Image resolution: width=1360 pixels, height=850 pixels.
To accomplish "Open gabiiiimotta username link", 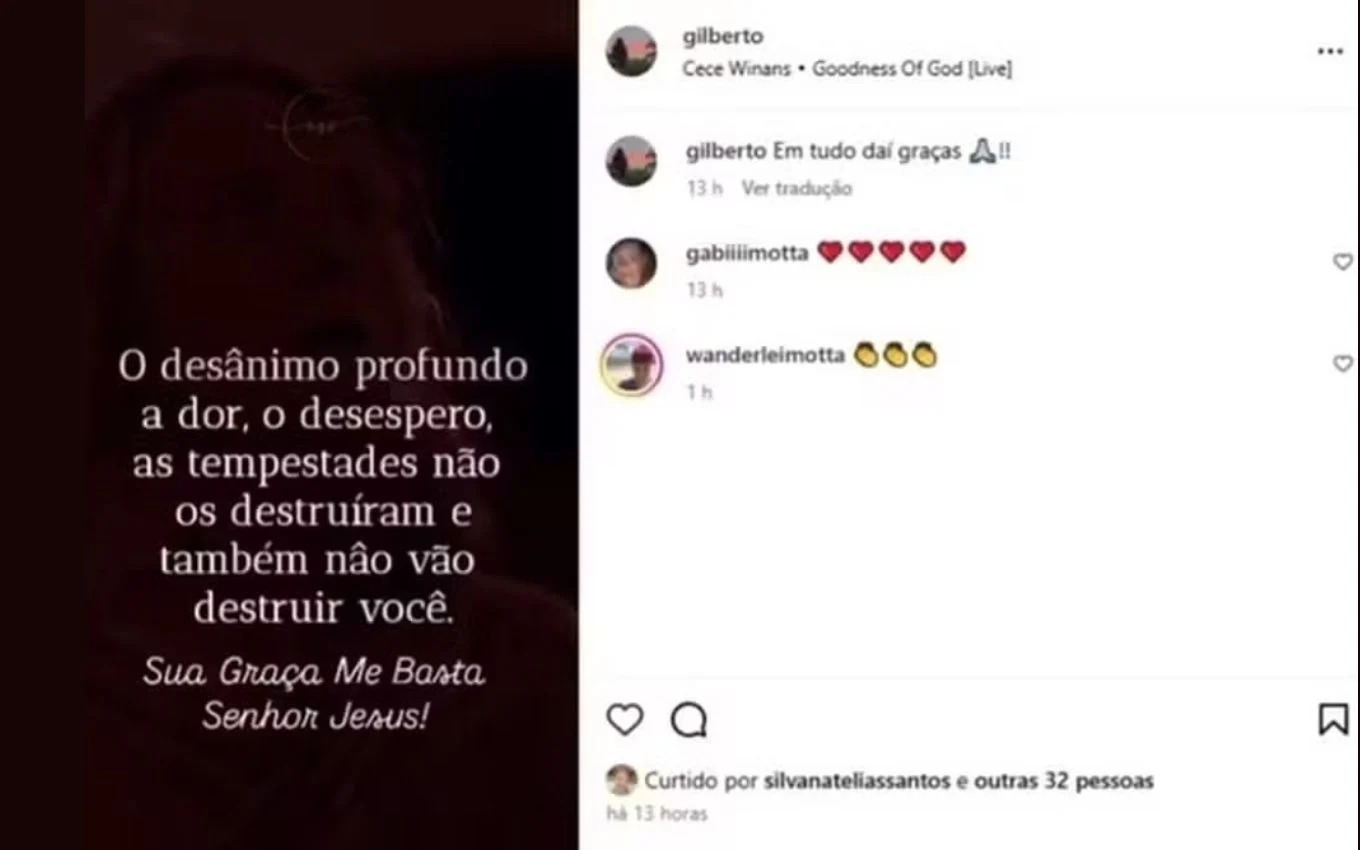I will pos(747,253).
